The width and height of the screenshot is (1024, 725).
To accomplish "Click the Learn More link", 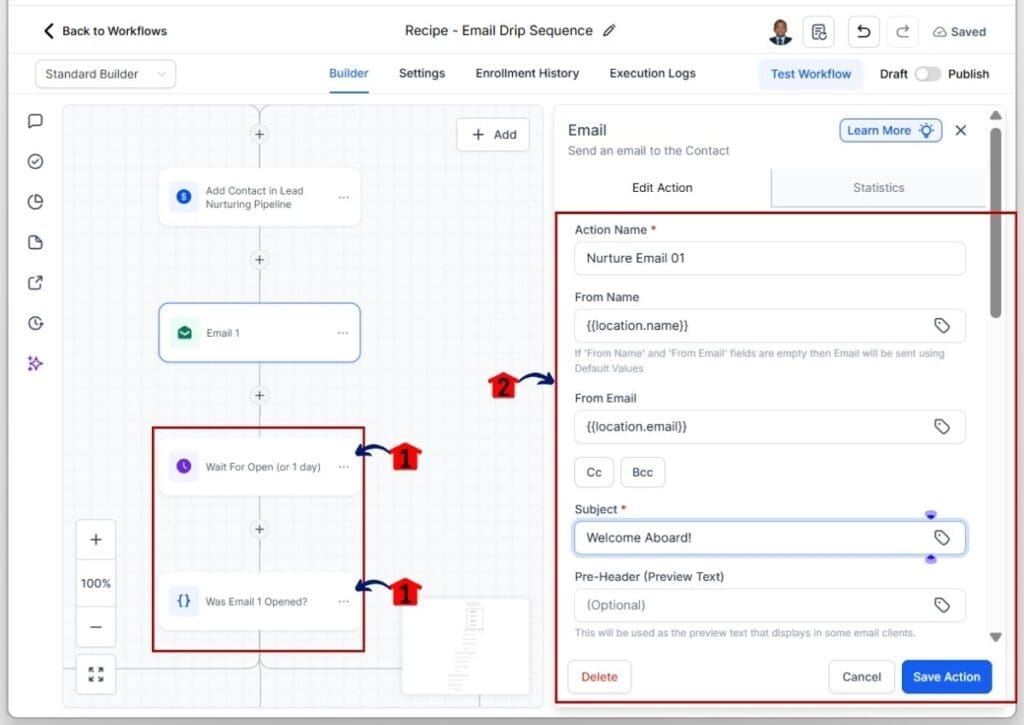I will 889,130.
